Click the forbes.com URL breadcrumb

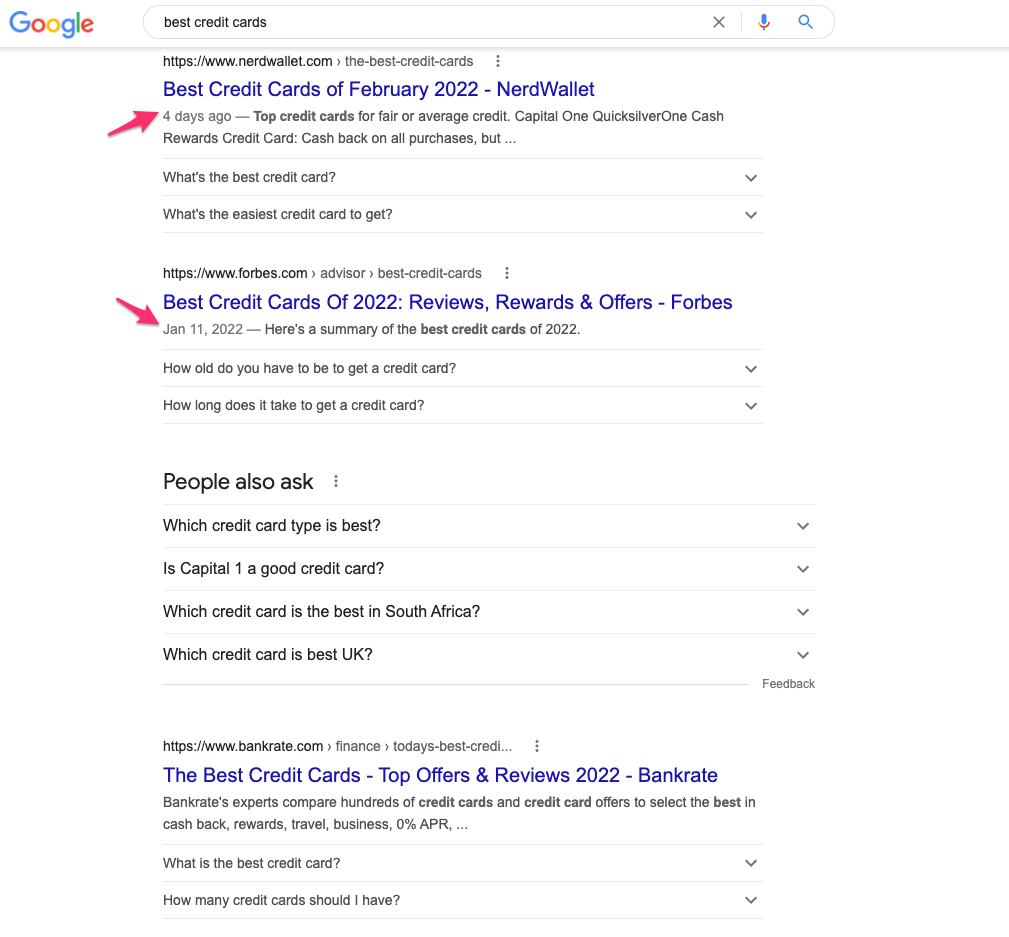(322, 273)
